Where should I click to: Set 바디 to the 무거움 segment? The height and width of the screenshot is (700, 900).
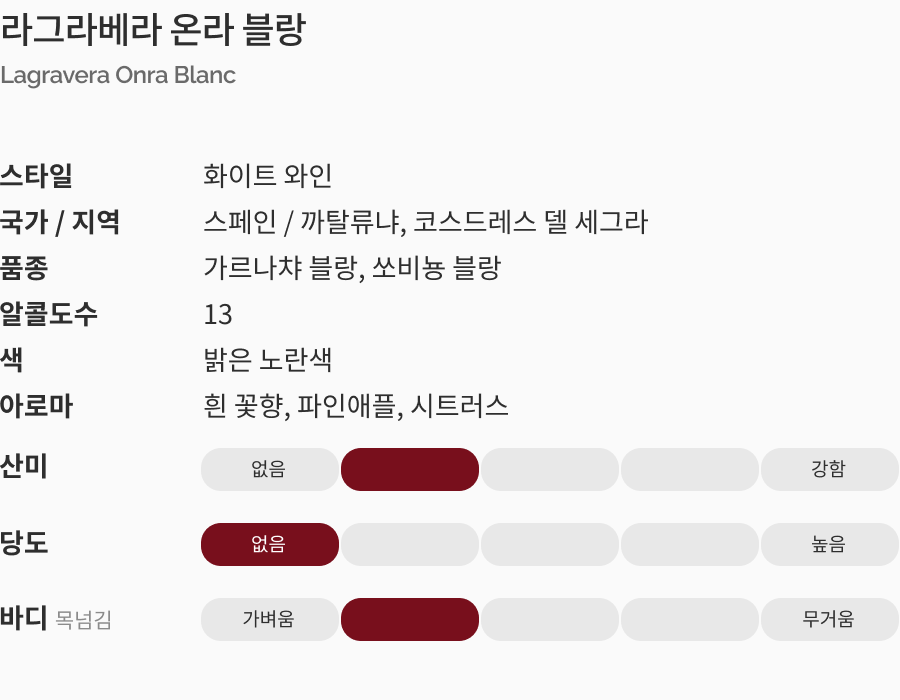point(829,620)
